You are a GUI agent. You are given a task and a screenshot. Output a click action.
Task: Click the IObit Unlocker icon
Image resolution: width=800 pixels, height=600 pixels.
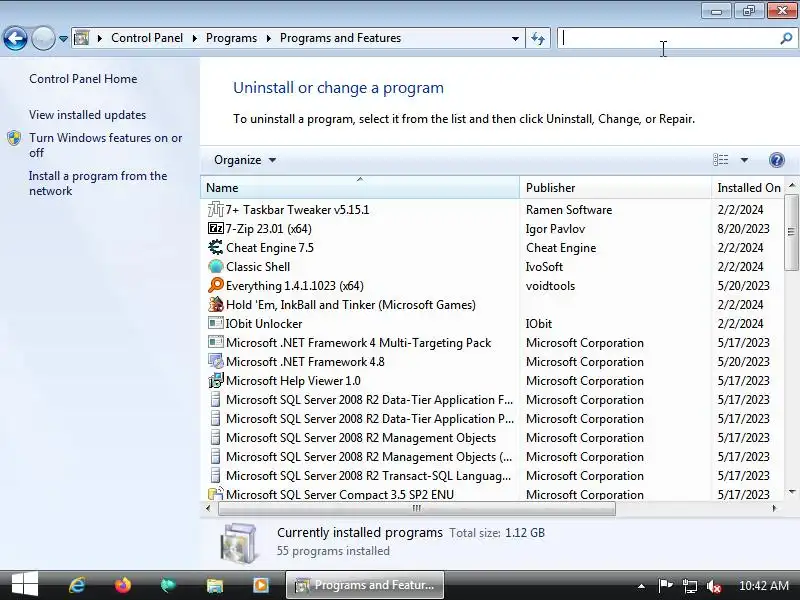[216, 323]
